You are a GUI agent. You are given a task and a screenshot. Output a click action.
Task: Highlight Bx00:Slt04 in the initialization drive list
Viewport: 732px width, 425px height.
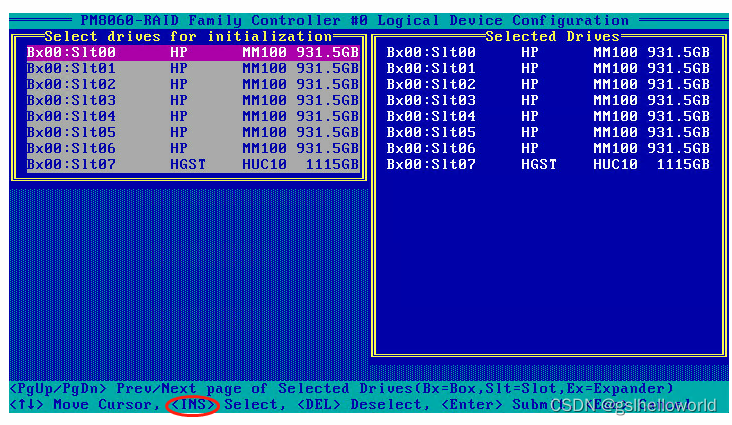click(x=193, y=116)
